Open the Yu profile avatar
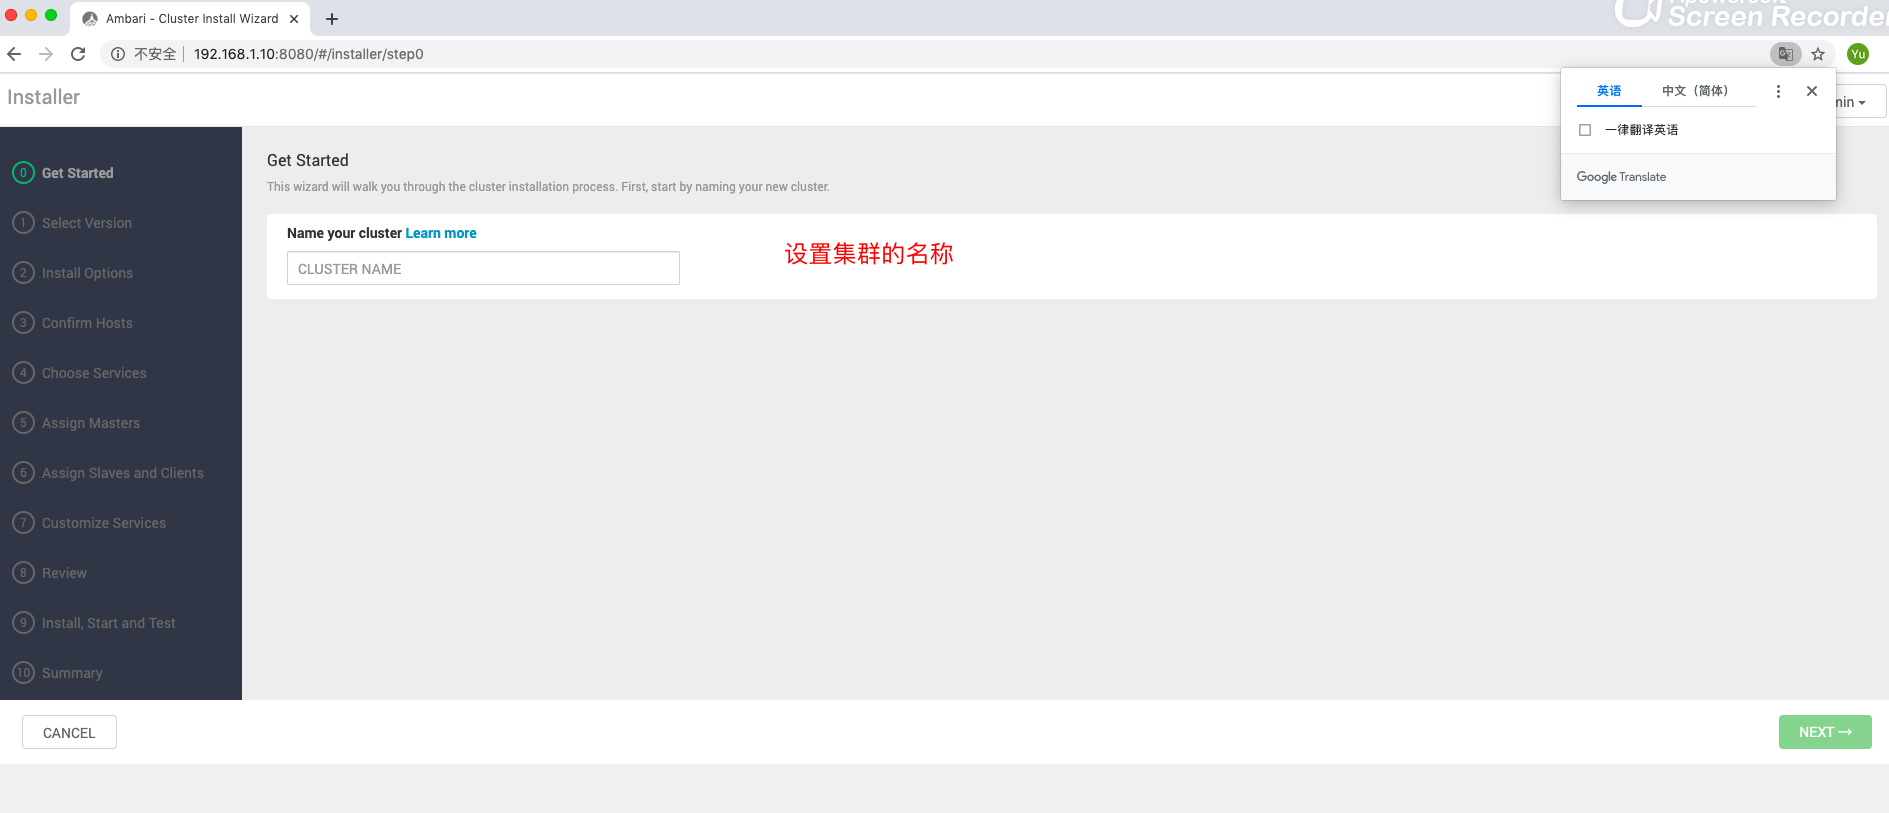This screenshot has height=813, width=1889. tap(1858, 54)
